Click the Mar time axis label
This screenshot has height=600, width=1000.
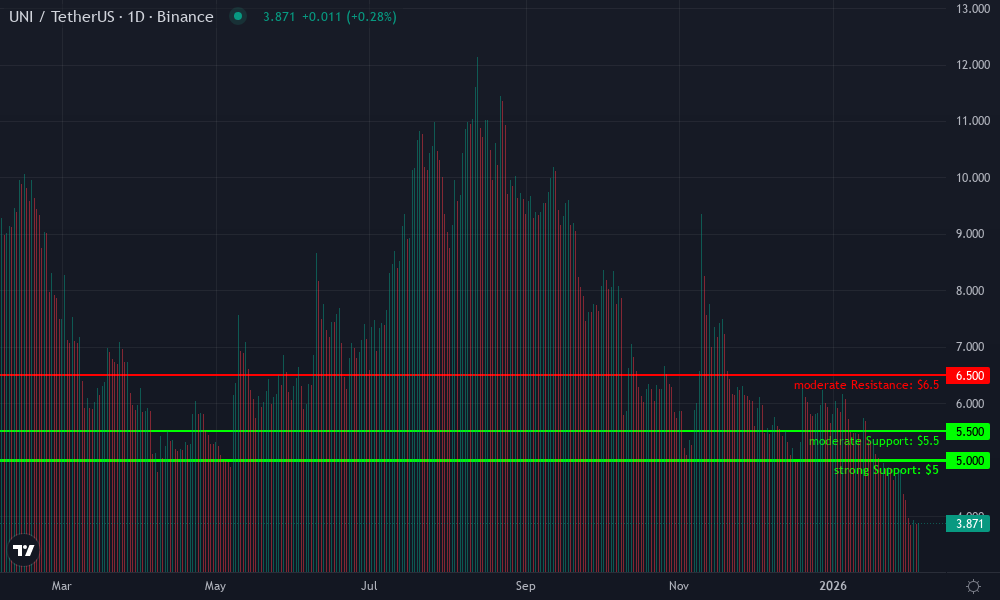tap(61, 585)
